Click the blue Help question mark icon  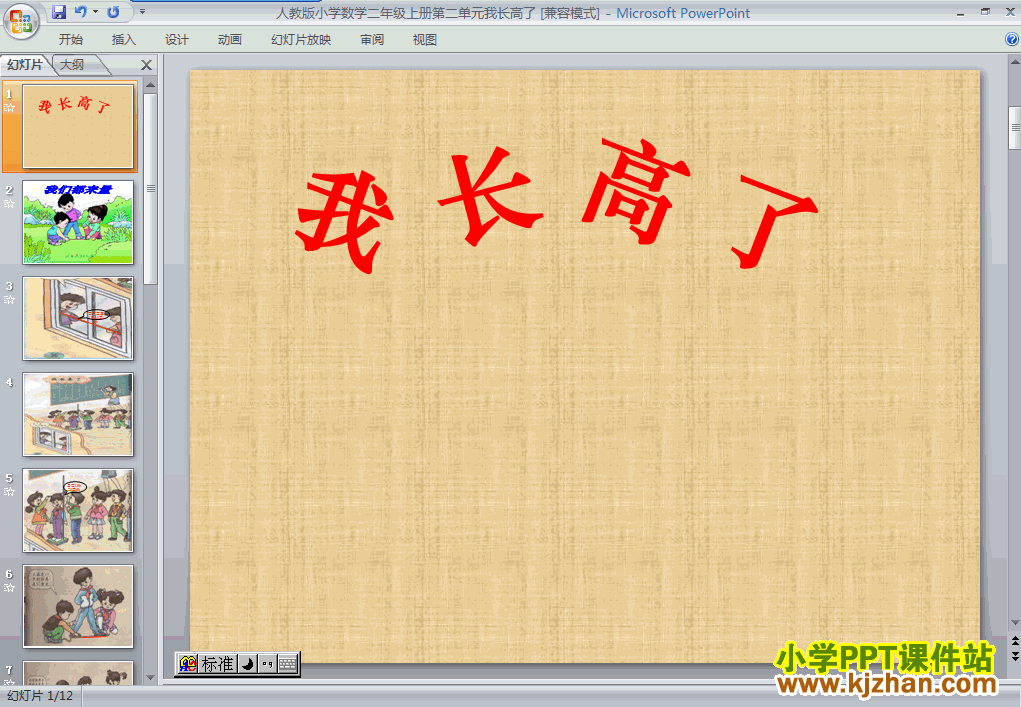(x=1012, y=40)
